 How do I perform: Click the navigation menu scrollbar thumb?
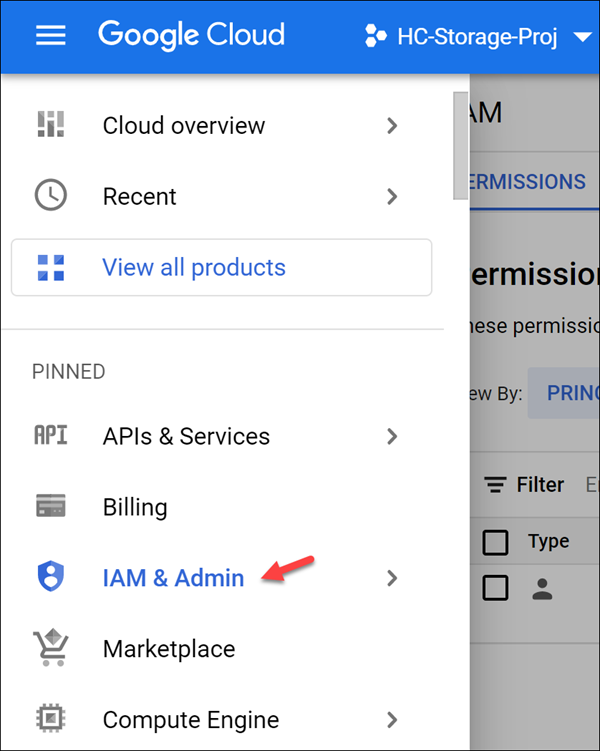(461, 145)
